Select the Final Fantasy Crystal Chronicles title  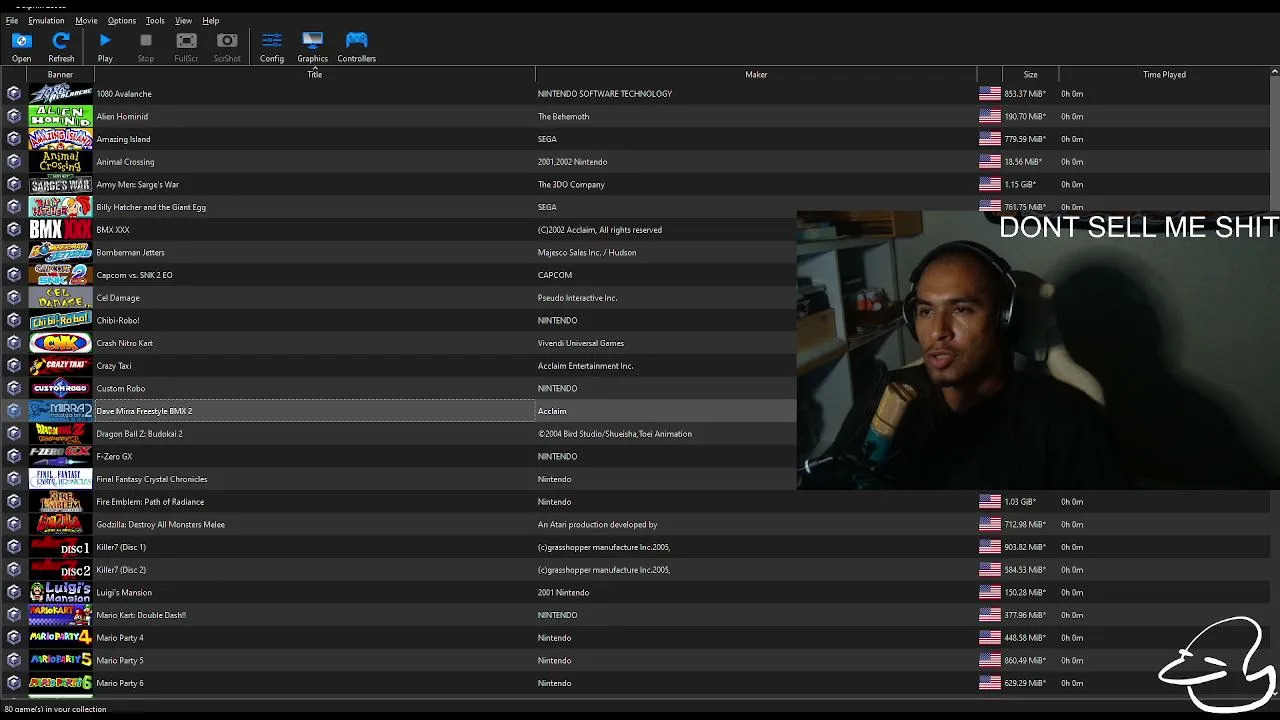(x=152, y=479)
